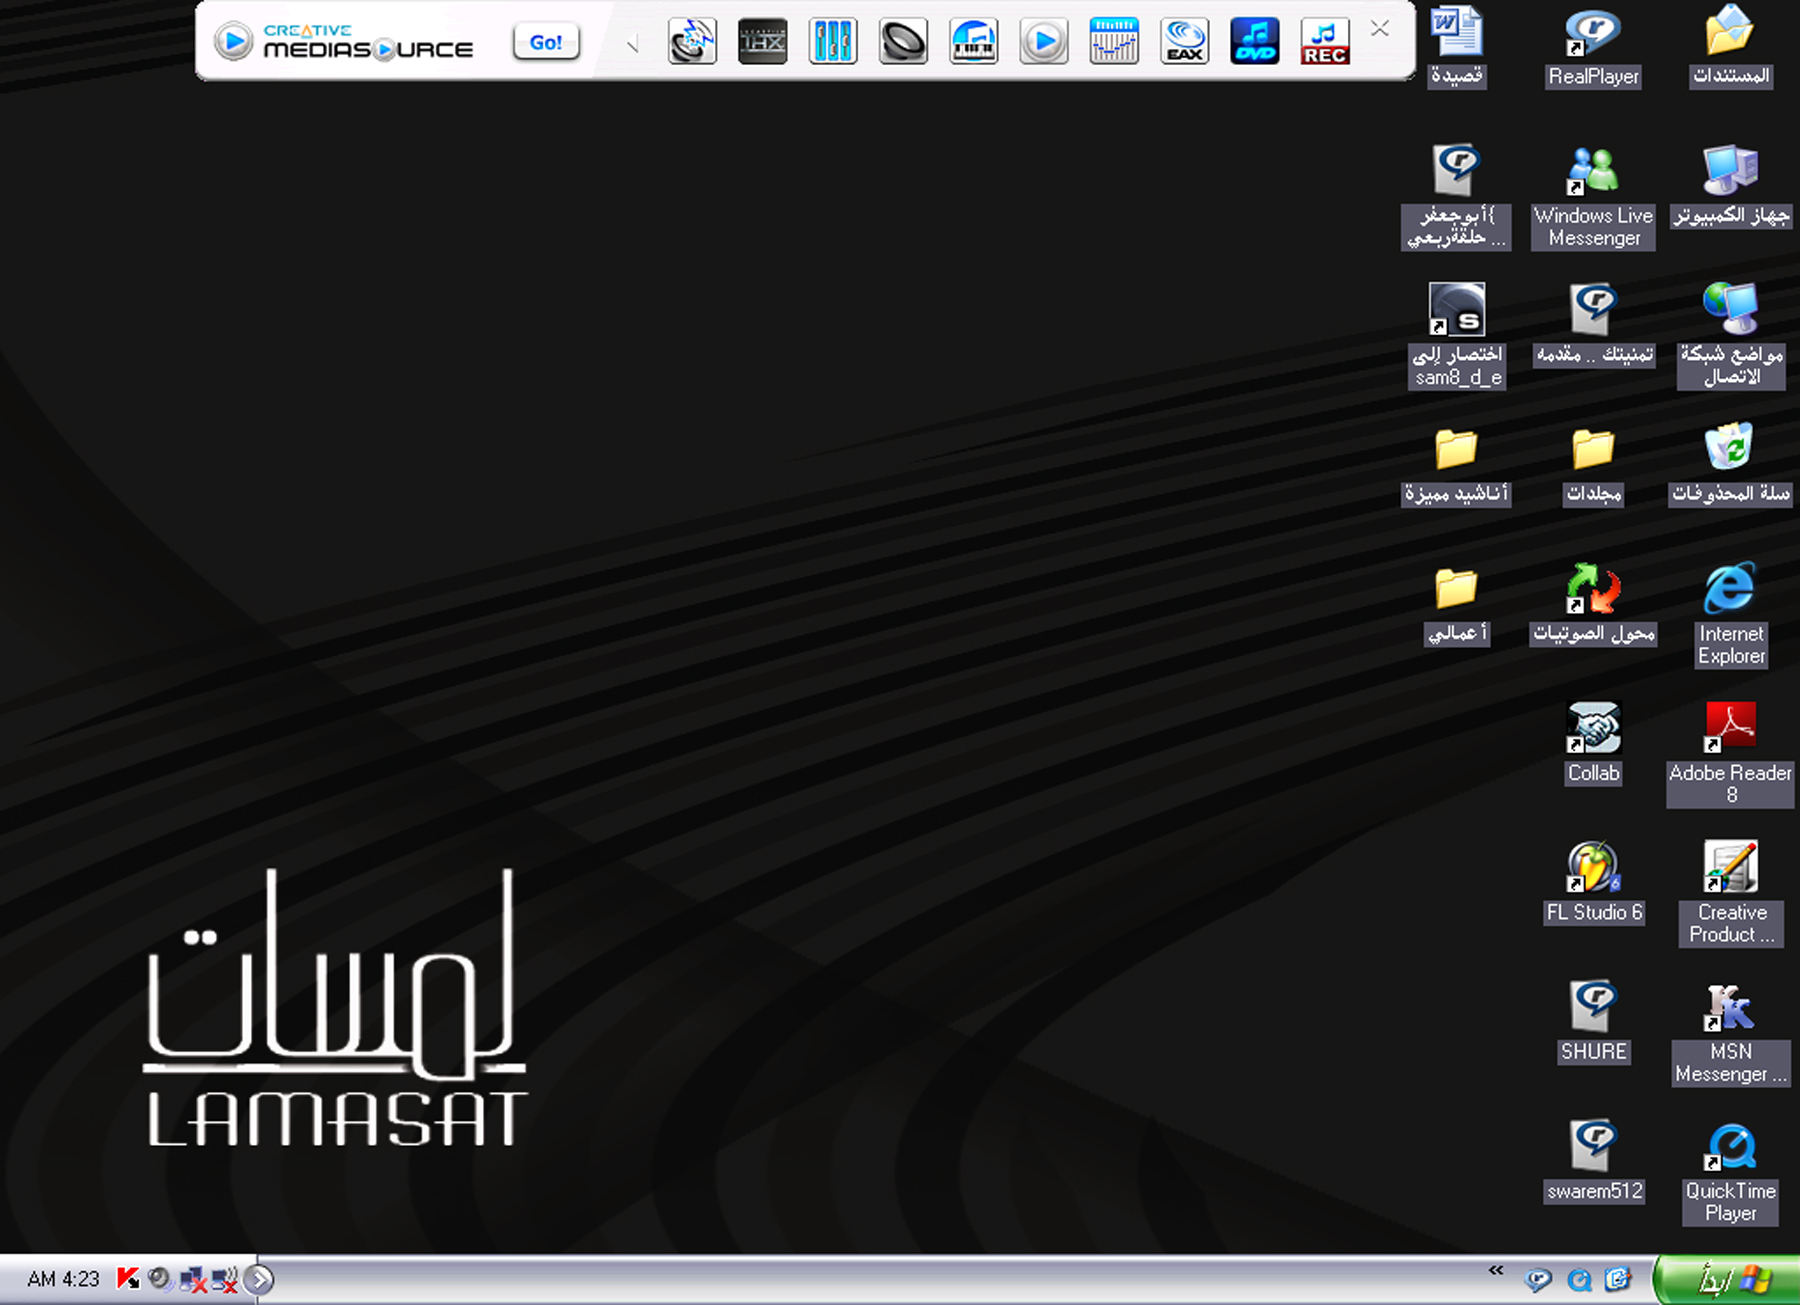Open the swarem512 media file
Viewport: 1800px width, 1305px height.
1594,1163
